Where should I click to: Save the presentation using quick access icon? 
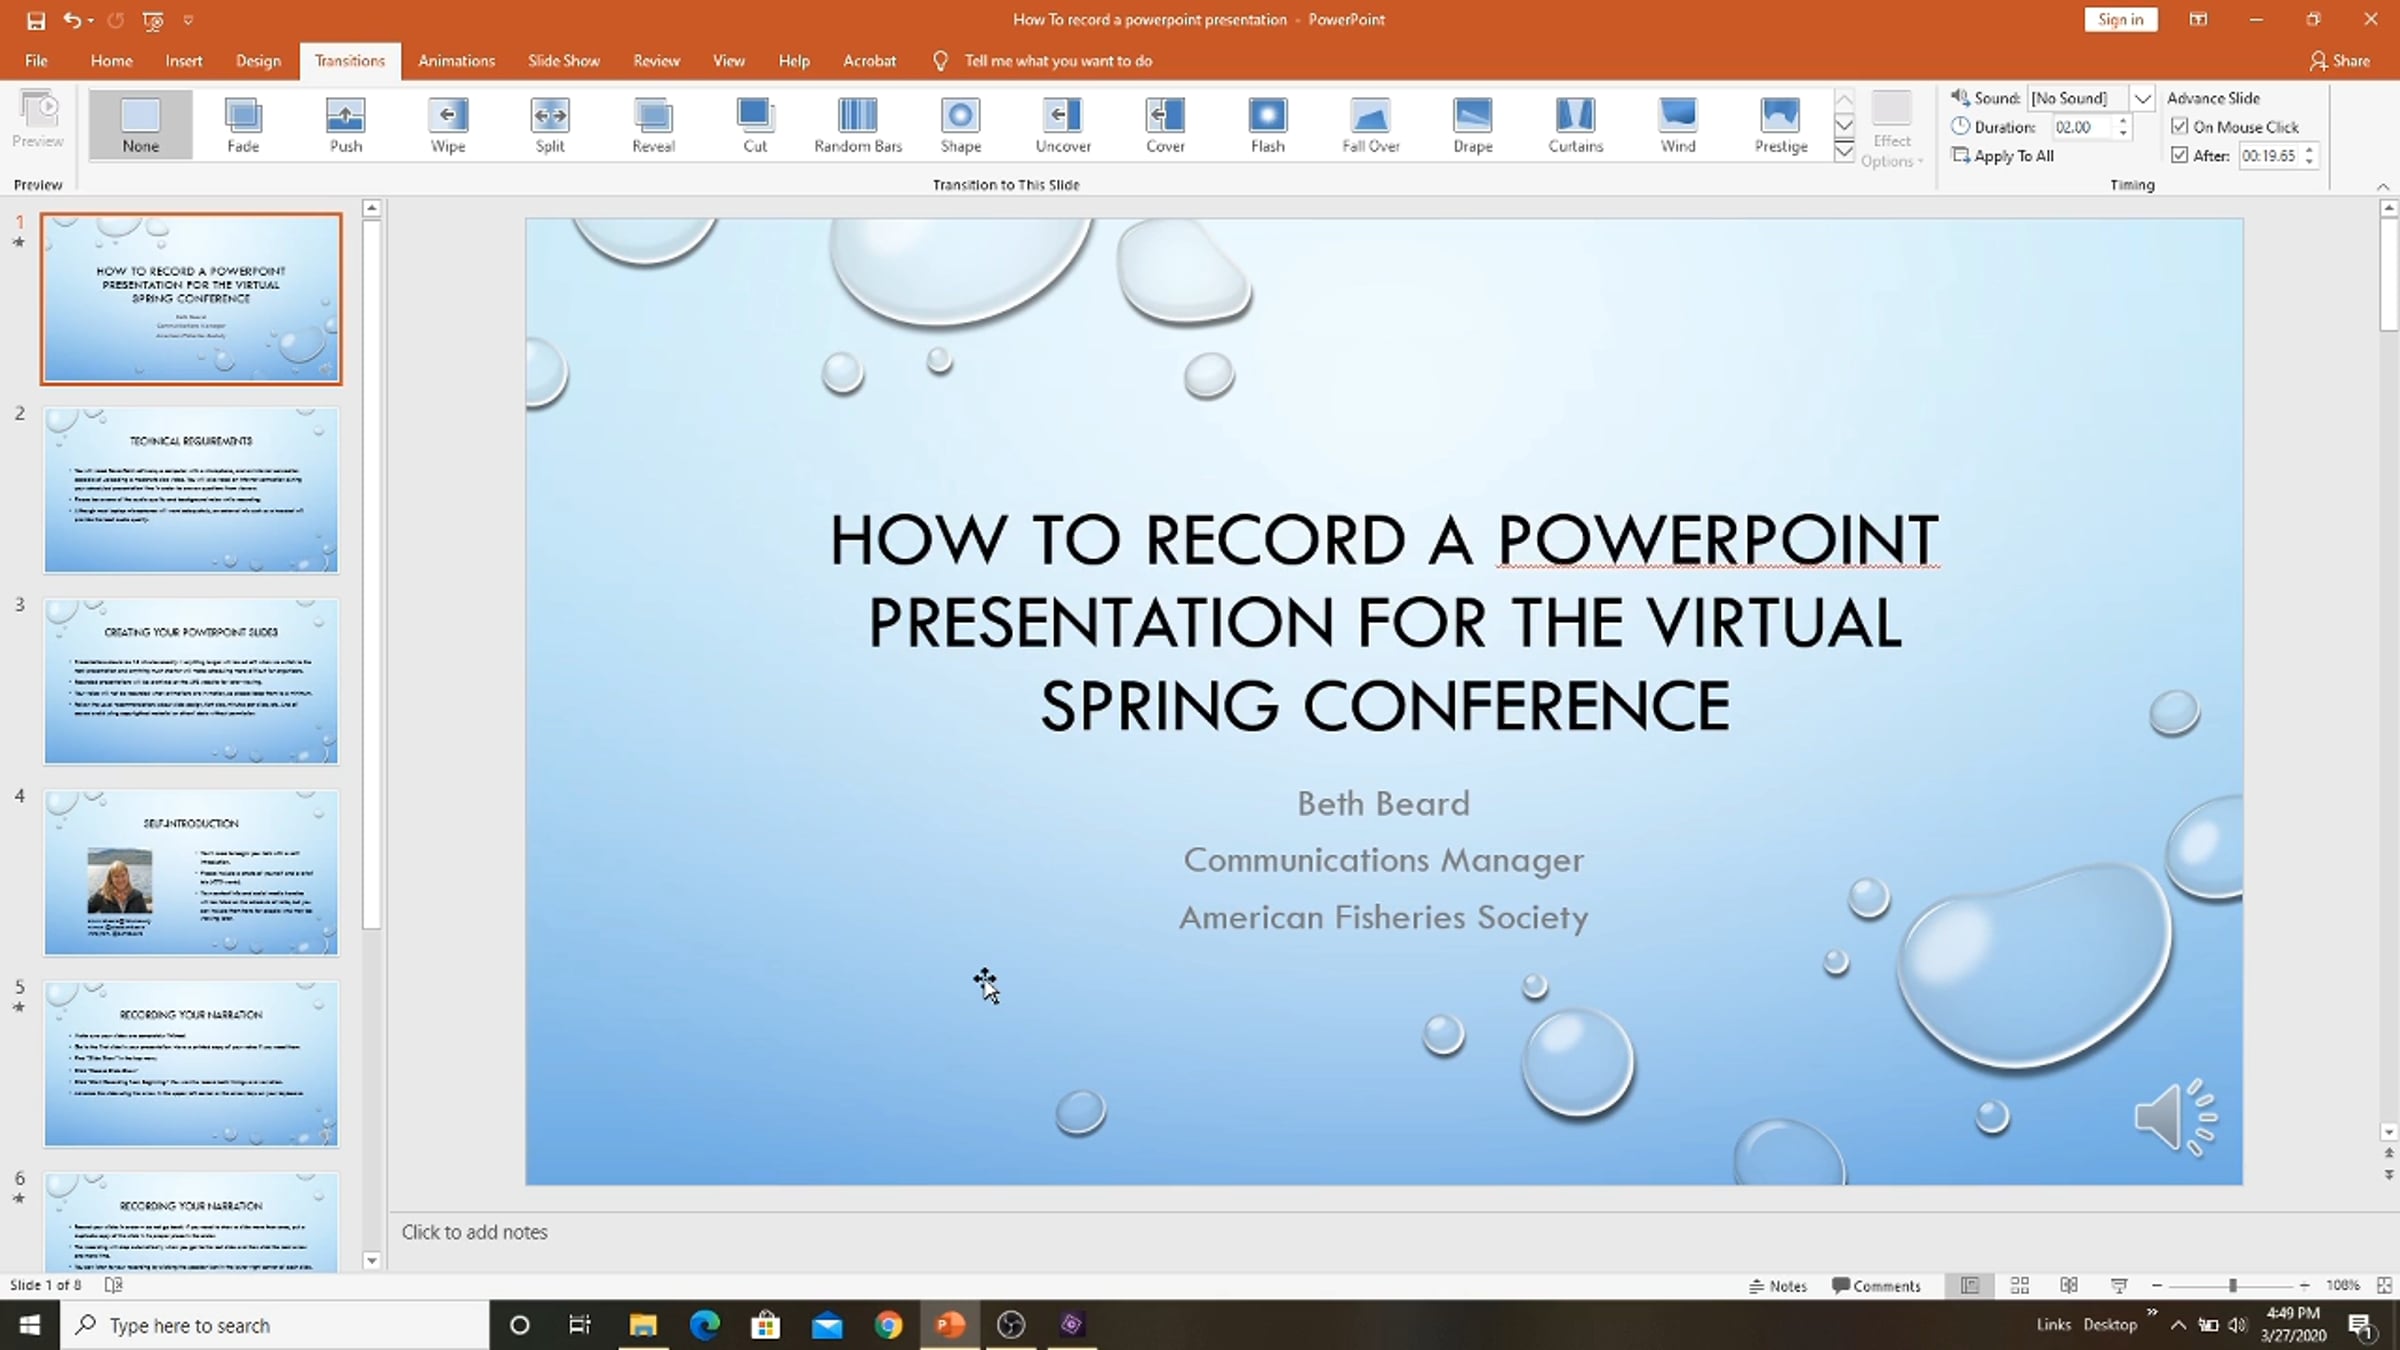click(x=36, y=20)
